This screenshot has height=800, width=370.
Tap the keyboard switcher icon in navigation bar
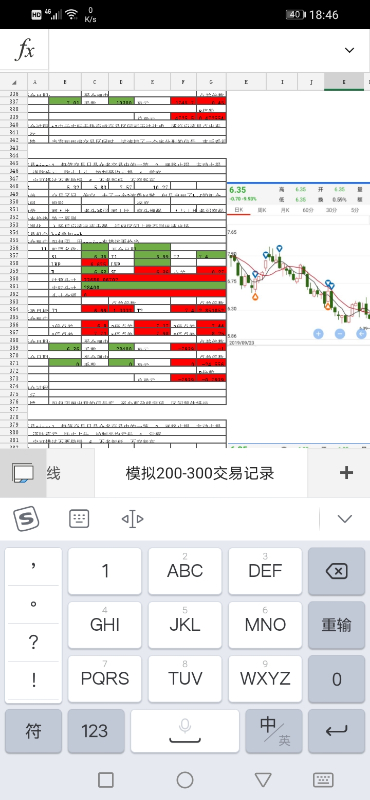click(x=323, y=780)
